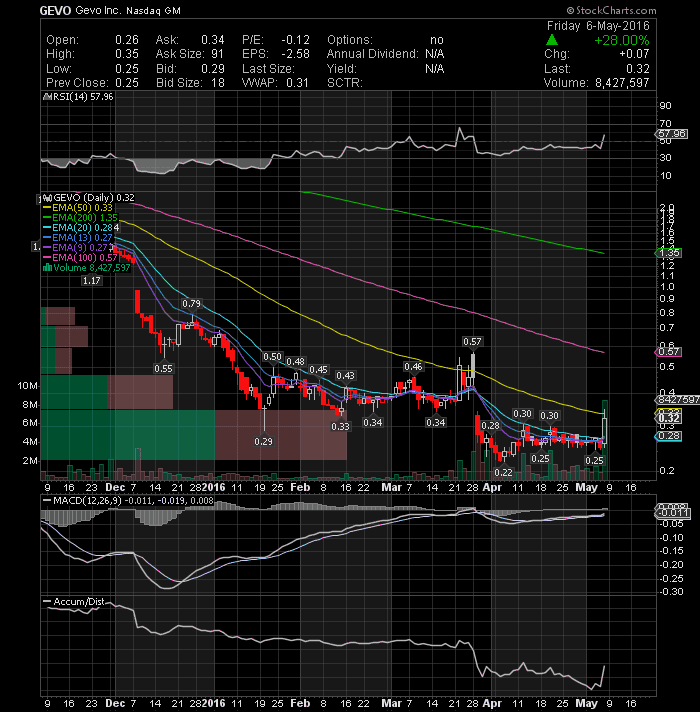Click the 0.45 price annotation
This screenshot has height=712, width=700.
pyautogui.click(x=318, y=370)
